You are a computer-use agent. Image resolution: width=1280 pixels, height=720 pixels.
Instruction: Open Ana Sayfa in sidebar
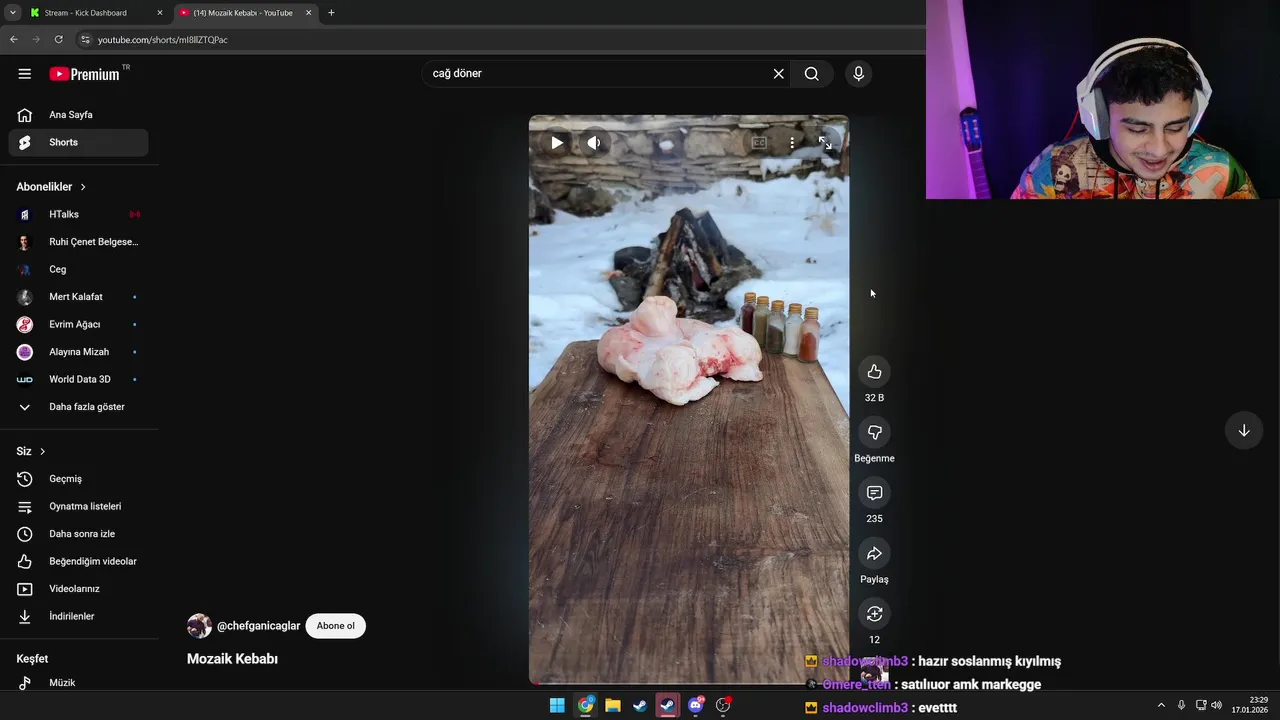[x=78, y=115]
